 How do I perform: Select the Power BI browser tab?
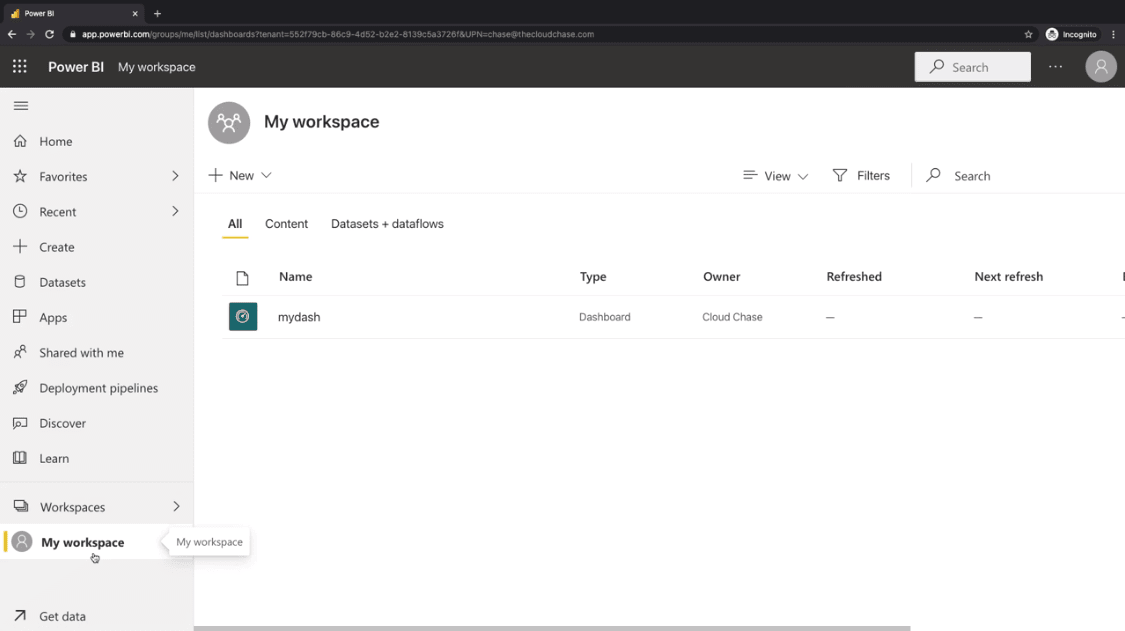(x=72, y=13)
